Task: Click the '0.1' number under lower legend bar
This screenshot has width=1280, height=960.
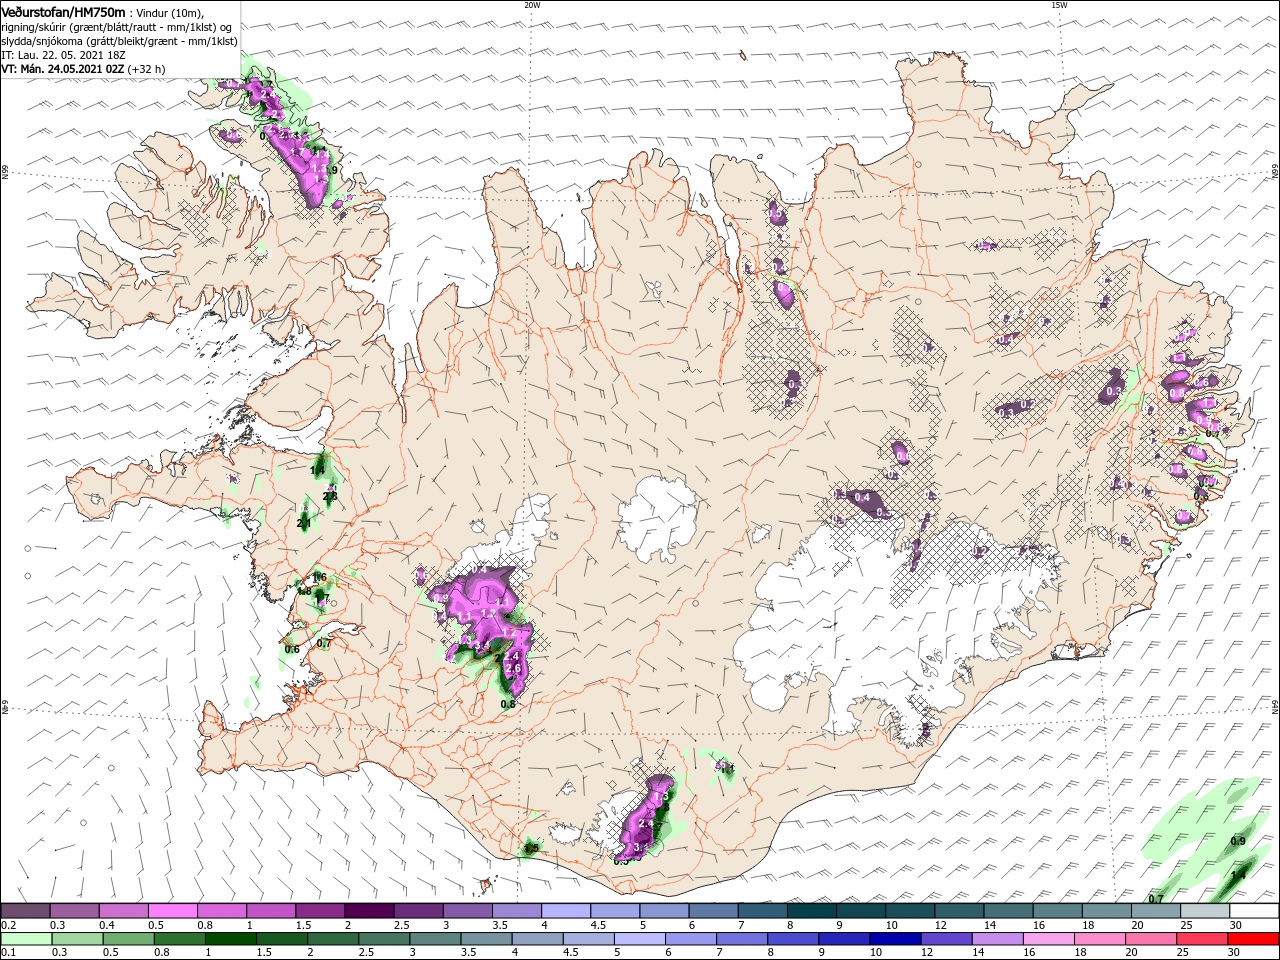Action: point(9,952)
